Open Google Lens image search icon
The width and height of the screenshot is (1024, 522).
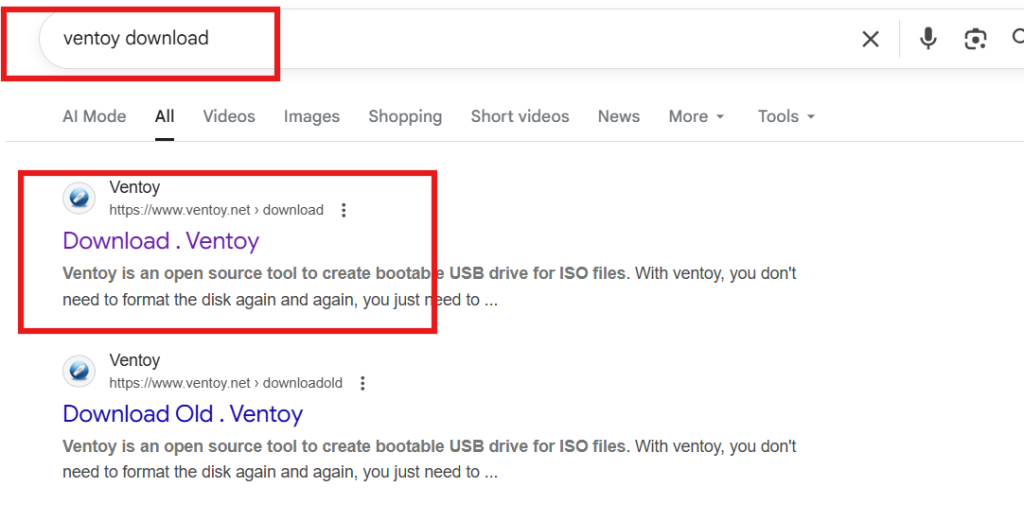click(975, 39)
